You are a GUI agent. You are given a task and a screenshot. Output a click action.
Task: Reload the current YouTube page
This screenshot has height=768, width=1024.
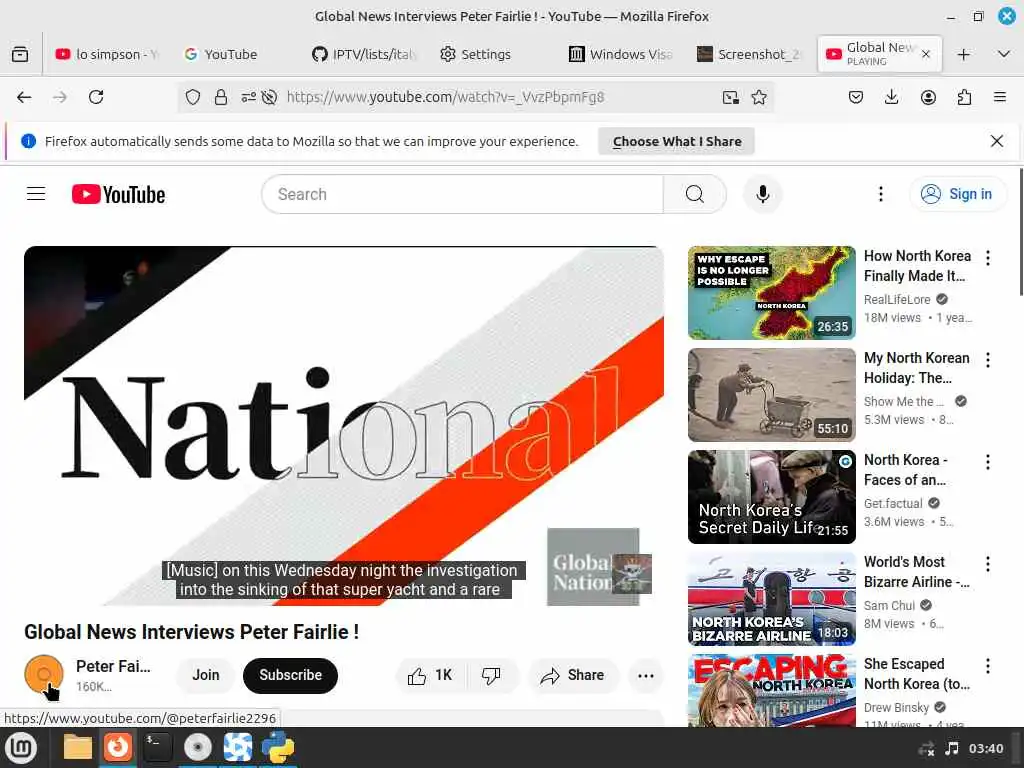tap(96, 97)
